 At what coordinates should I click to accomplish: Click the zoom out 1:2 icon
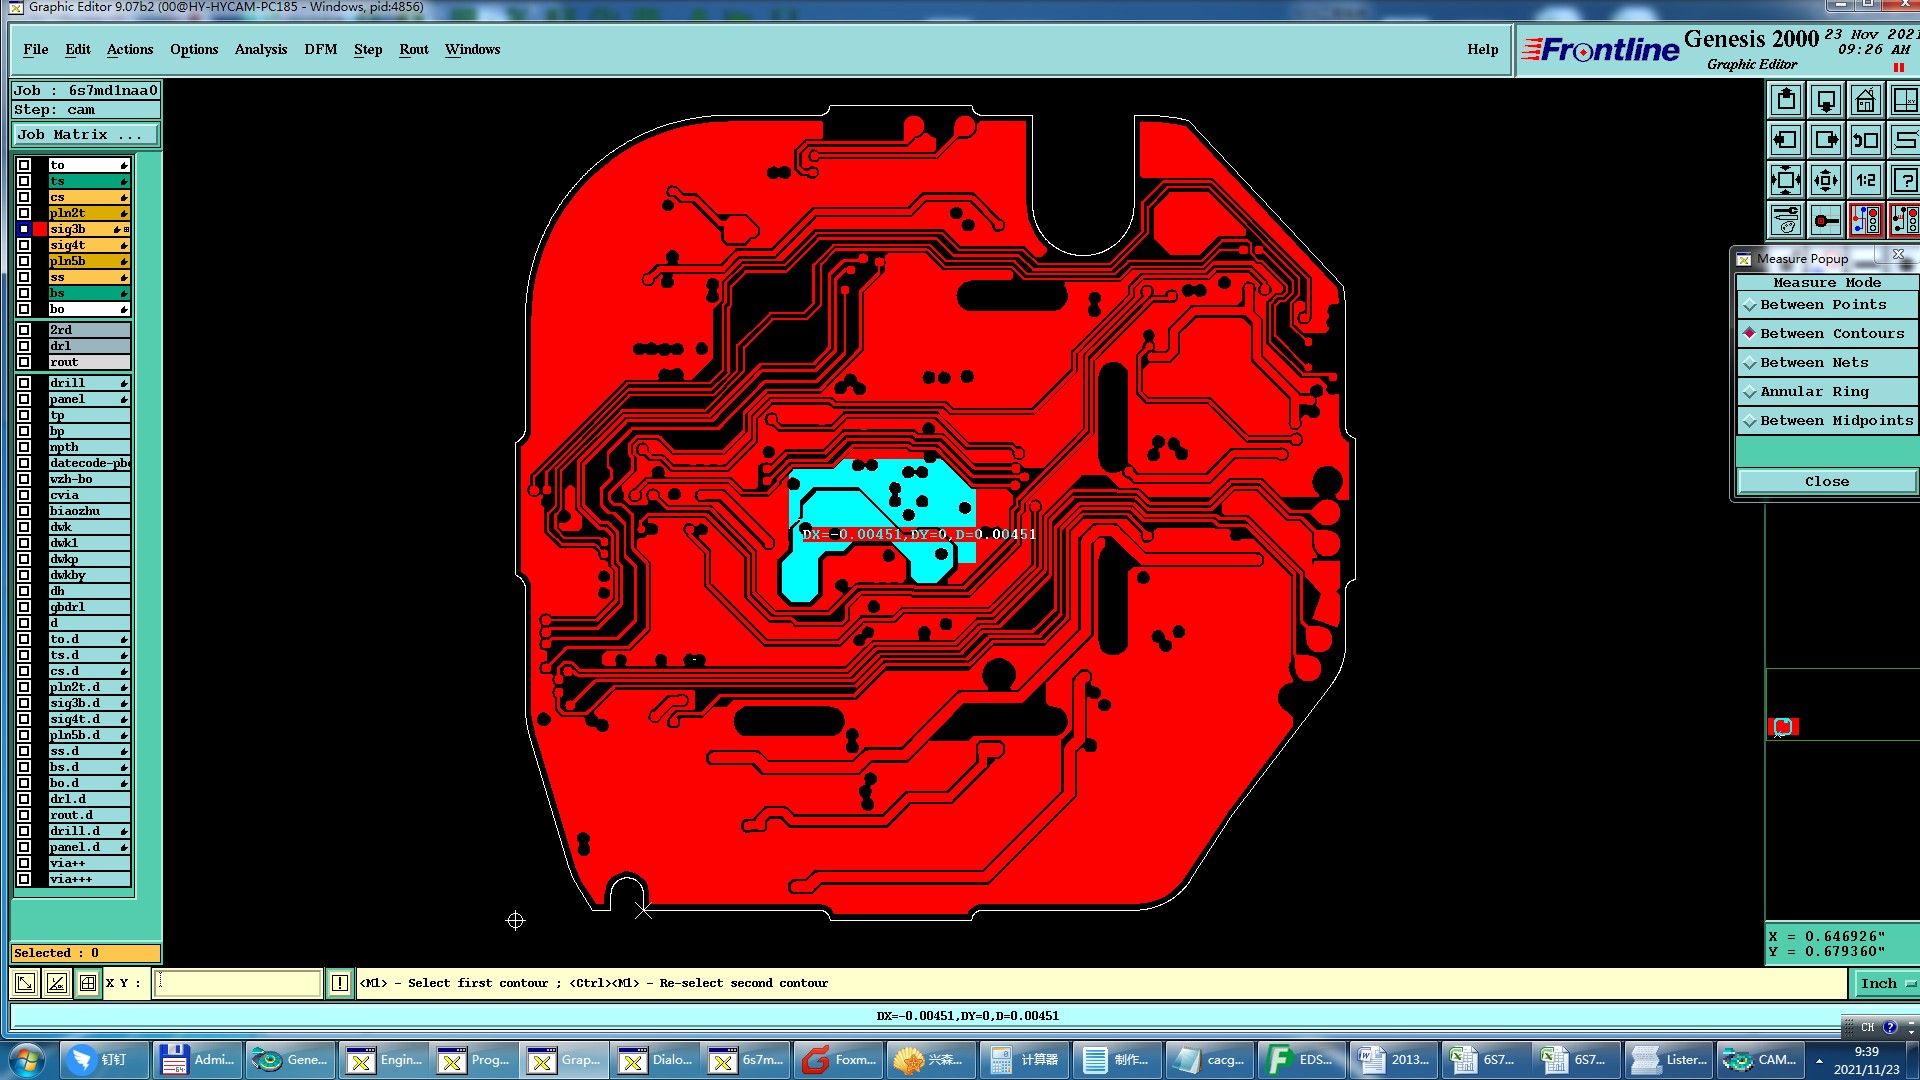coord(1865,181)
